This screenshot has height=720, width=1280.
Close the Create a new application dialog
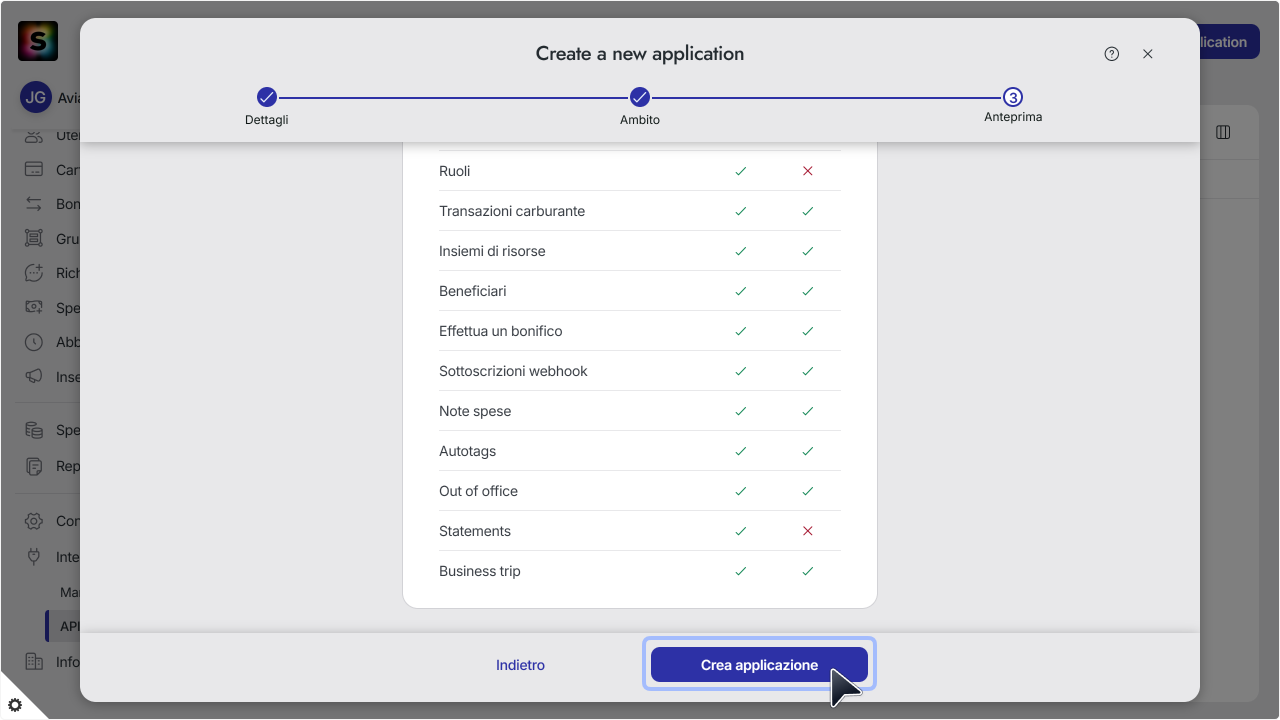tap(1148, 54)
